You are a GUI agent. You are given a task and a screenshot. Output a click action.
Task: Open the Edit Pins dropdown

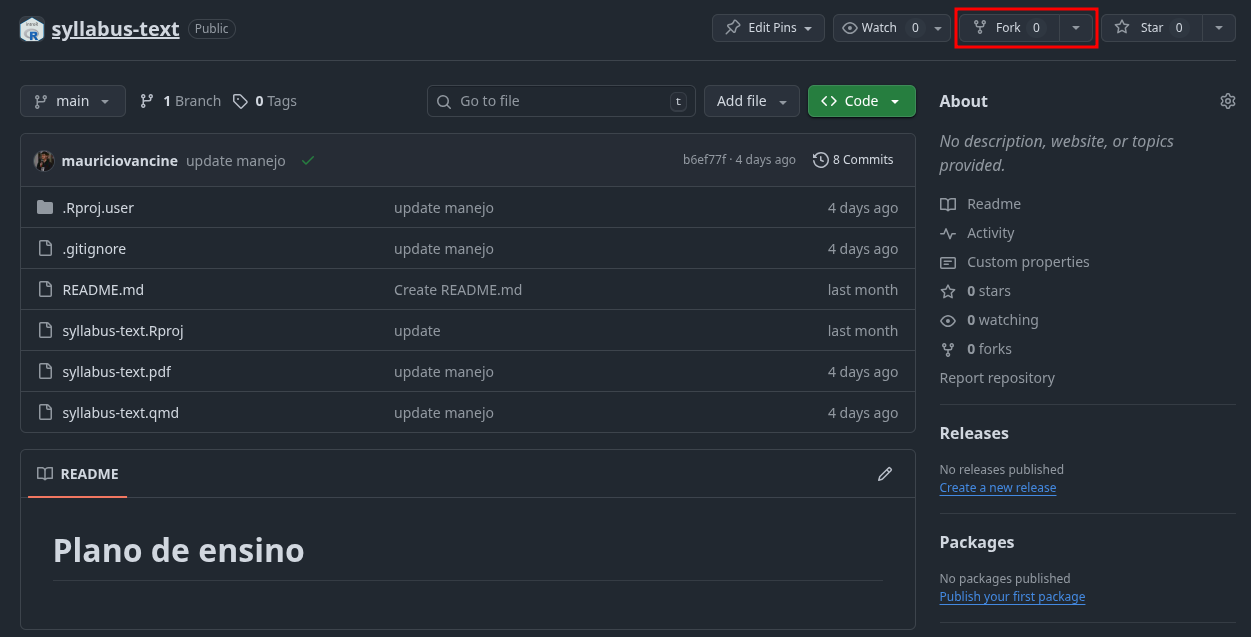pyautogui.click(x=768, y=28)
